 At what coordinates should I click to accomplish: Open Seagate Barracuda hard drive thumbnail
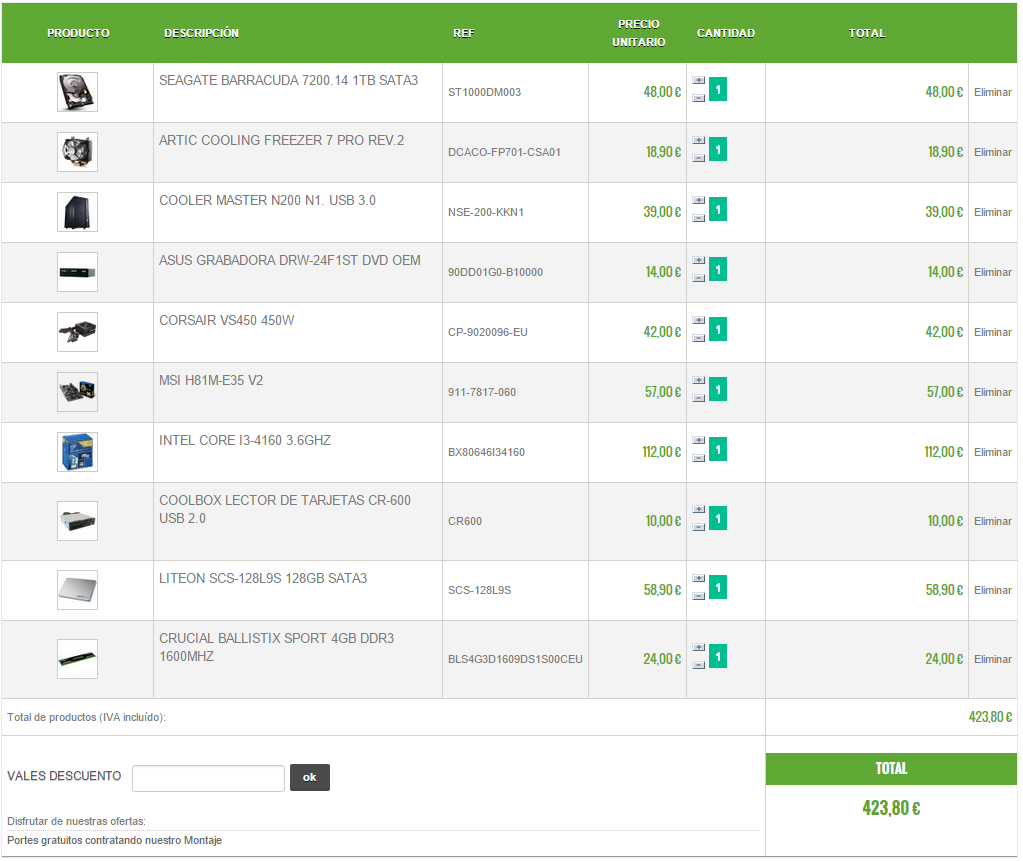coord(78,92)
